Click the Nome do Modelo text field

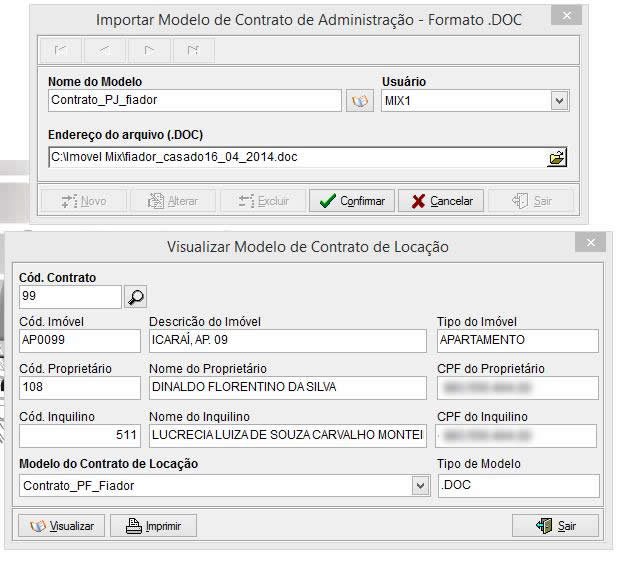[x=195, y=100]
